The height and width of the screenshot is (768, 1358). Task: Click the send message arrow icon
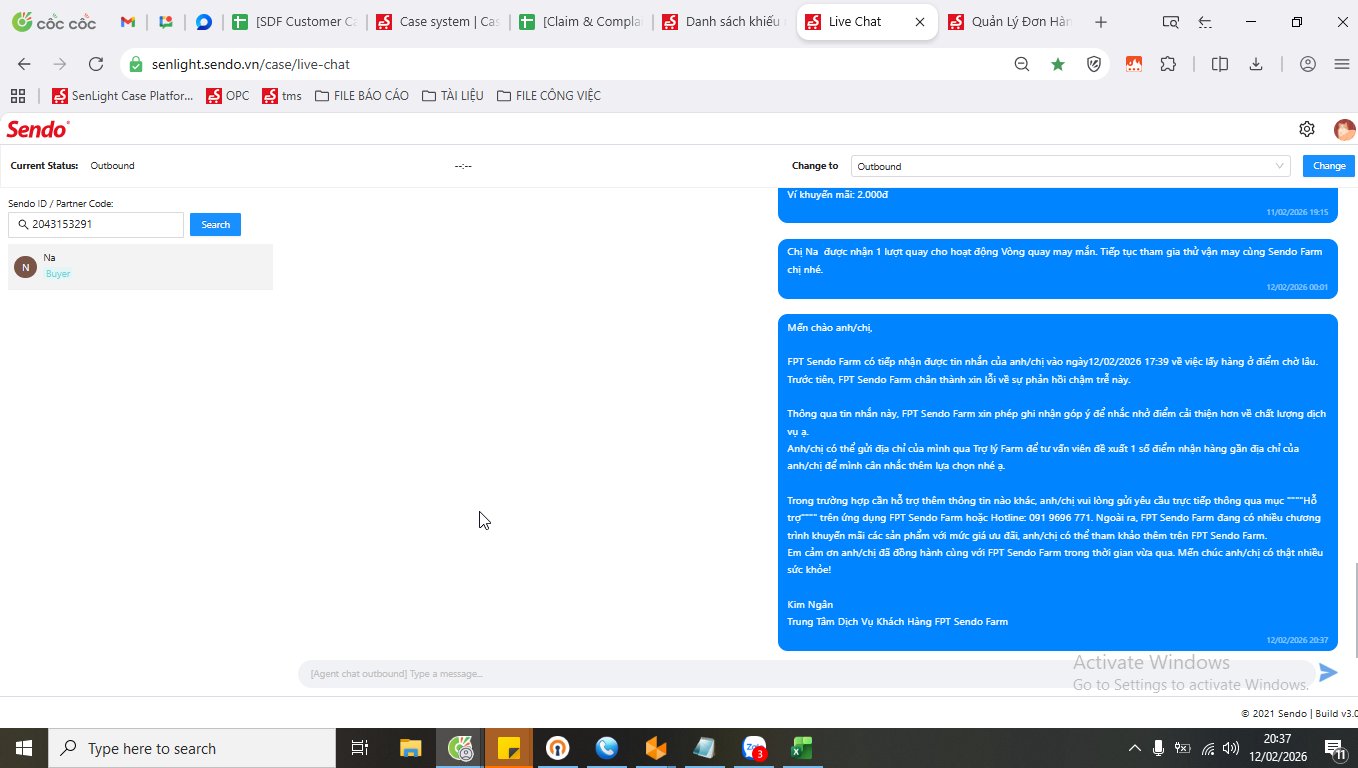[x=1328, y=673]
